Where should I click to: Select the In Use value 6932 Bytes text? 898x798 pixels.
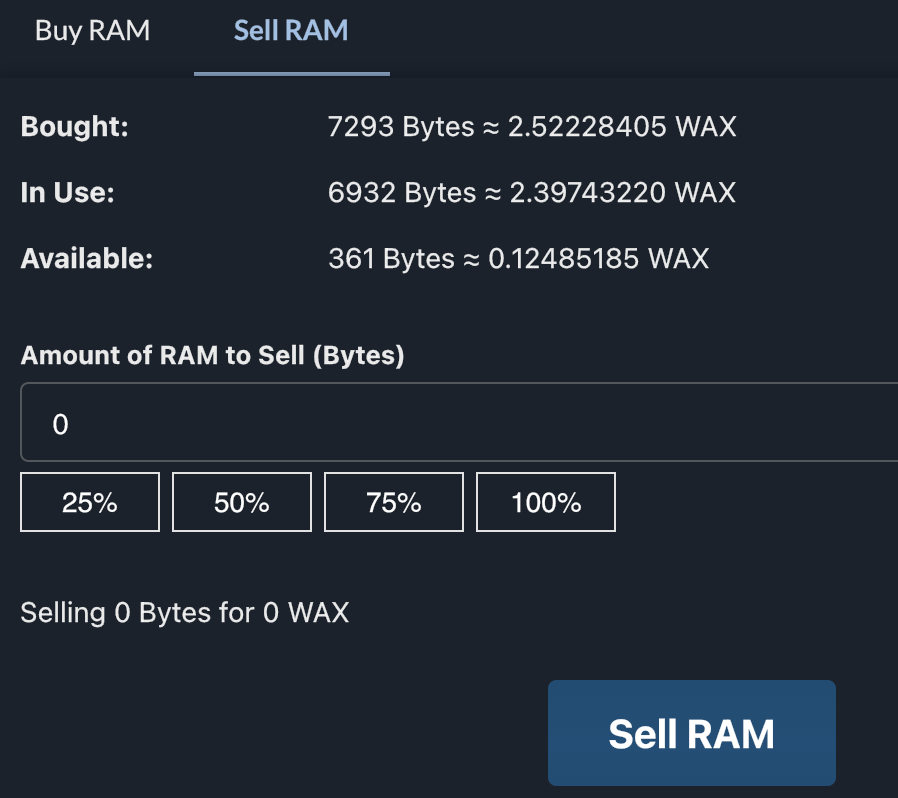click(402, 192)
